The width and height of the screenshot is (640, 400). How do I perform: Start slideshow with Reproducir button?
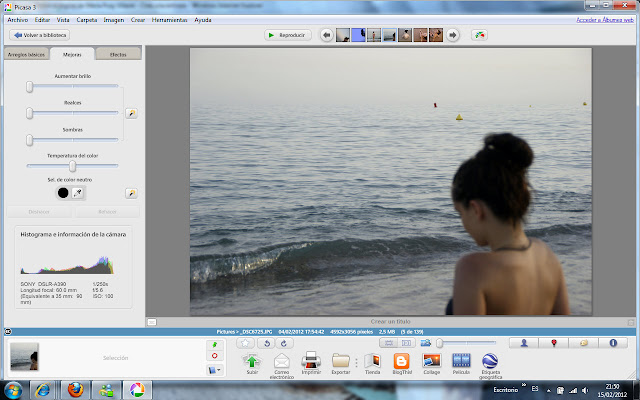click(287, 35)
